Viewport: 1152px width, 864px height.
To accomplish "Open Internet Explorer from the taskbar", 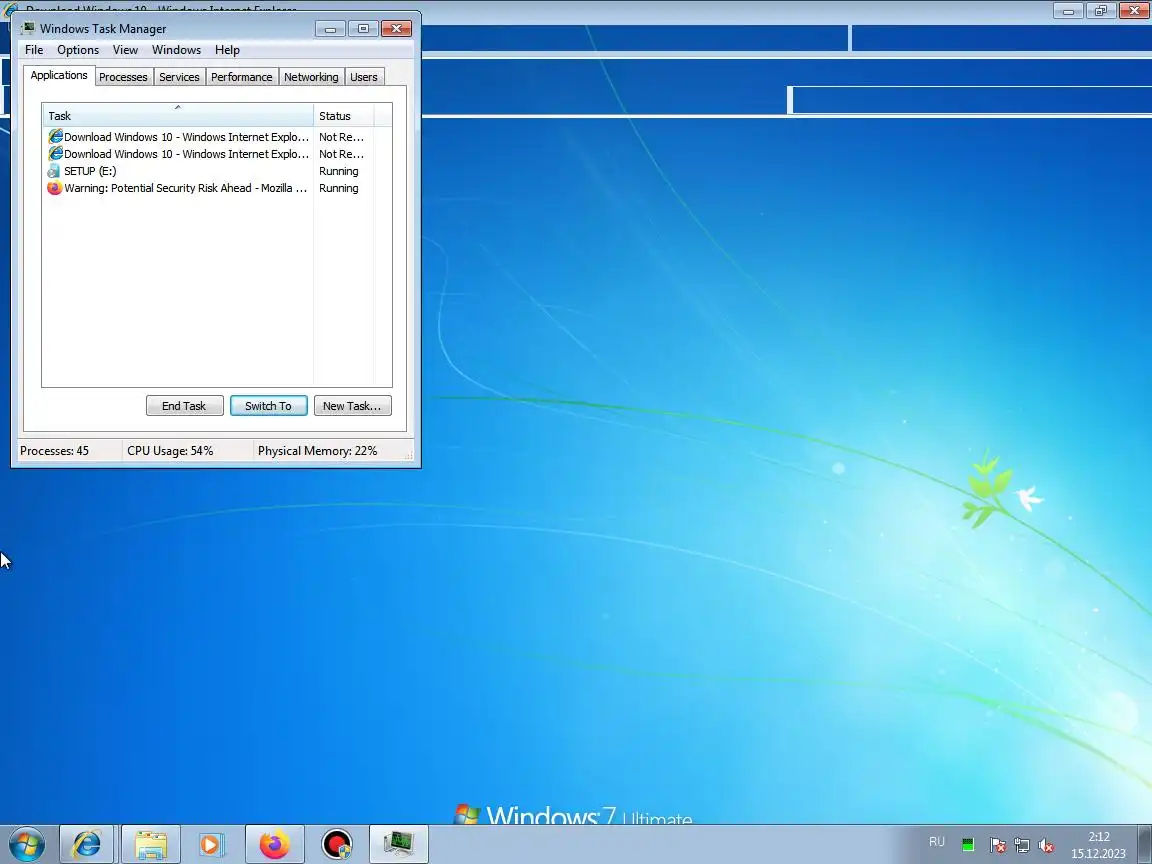I will click(x=87, y=844).
